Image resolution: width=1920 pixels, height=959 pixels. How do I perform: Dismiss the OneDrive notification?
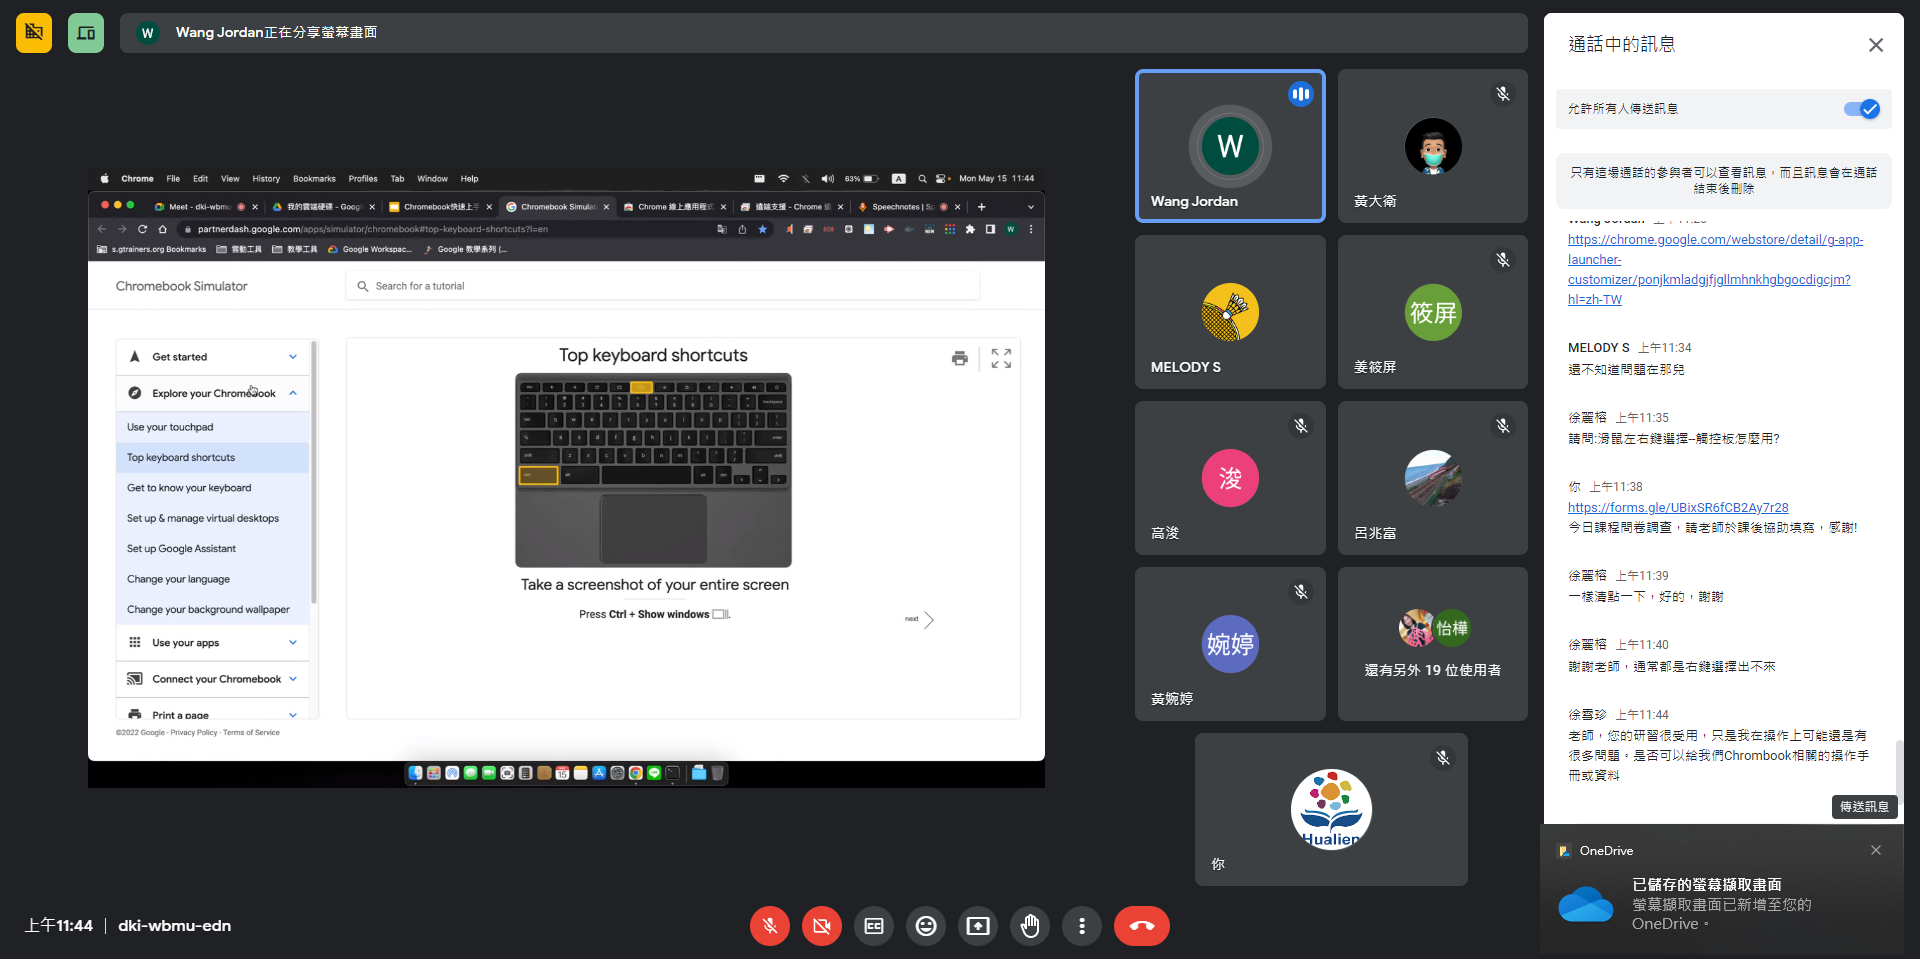pos(1875,850)
